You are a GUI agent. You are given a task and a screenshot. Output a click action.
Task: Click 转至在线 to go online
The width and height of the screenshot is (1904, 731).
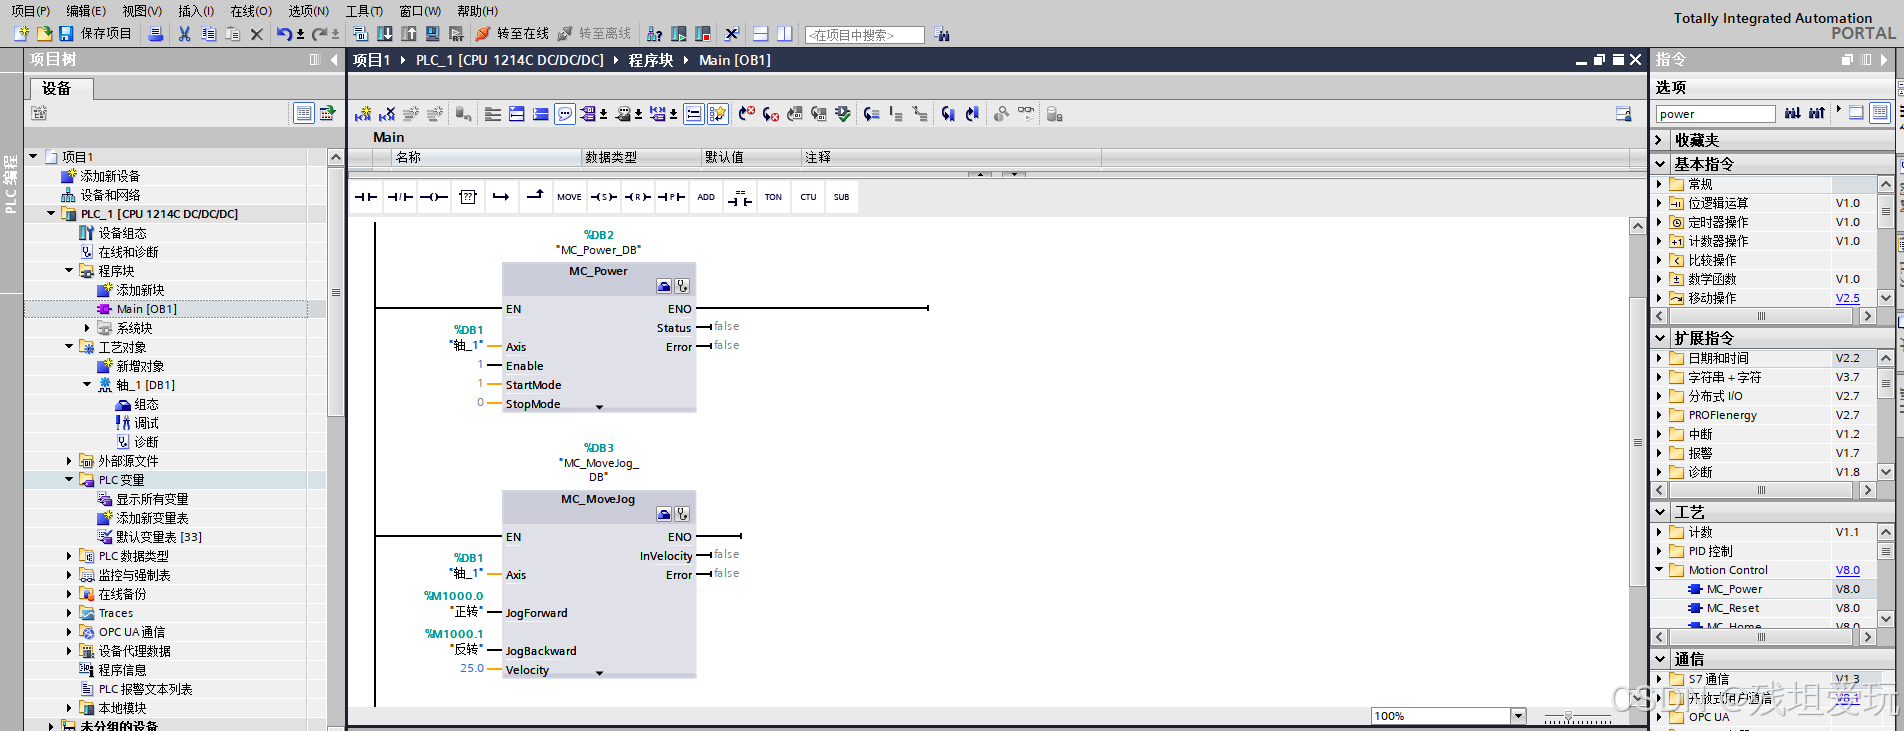click(512, 34)
